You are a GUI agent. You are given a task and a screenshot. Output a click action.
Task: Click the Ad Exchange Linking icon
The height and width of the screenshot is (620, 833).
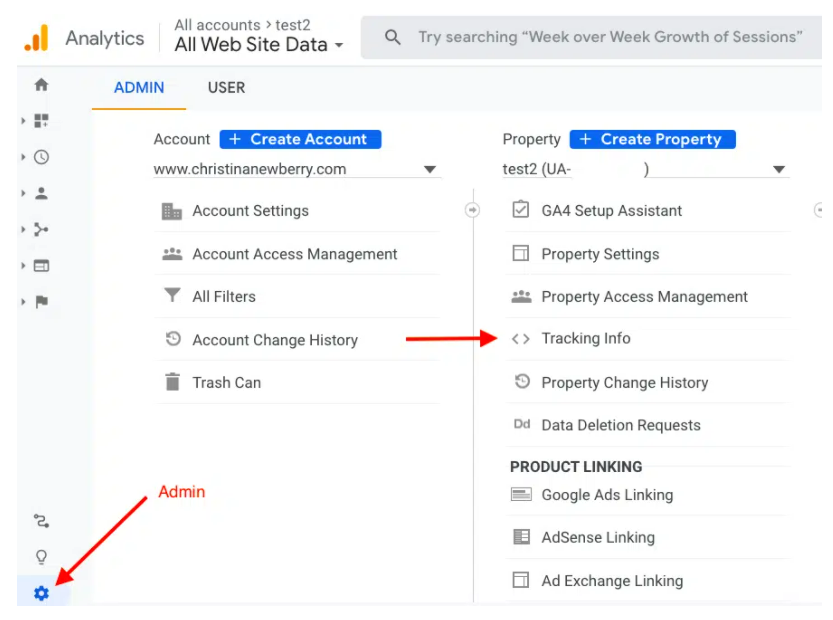[521, 580]
